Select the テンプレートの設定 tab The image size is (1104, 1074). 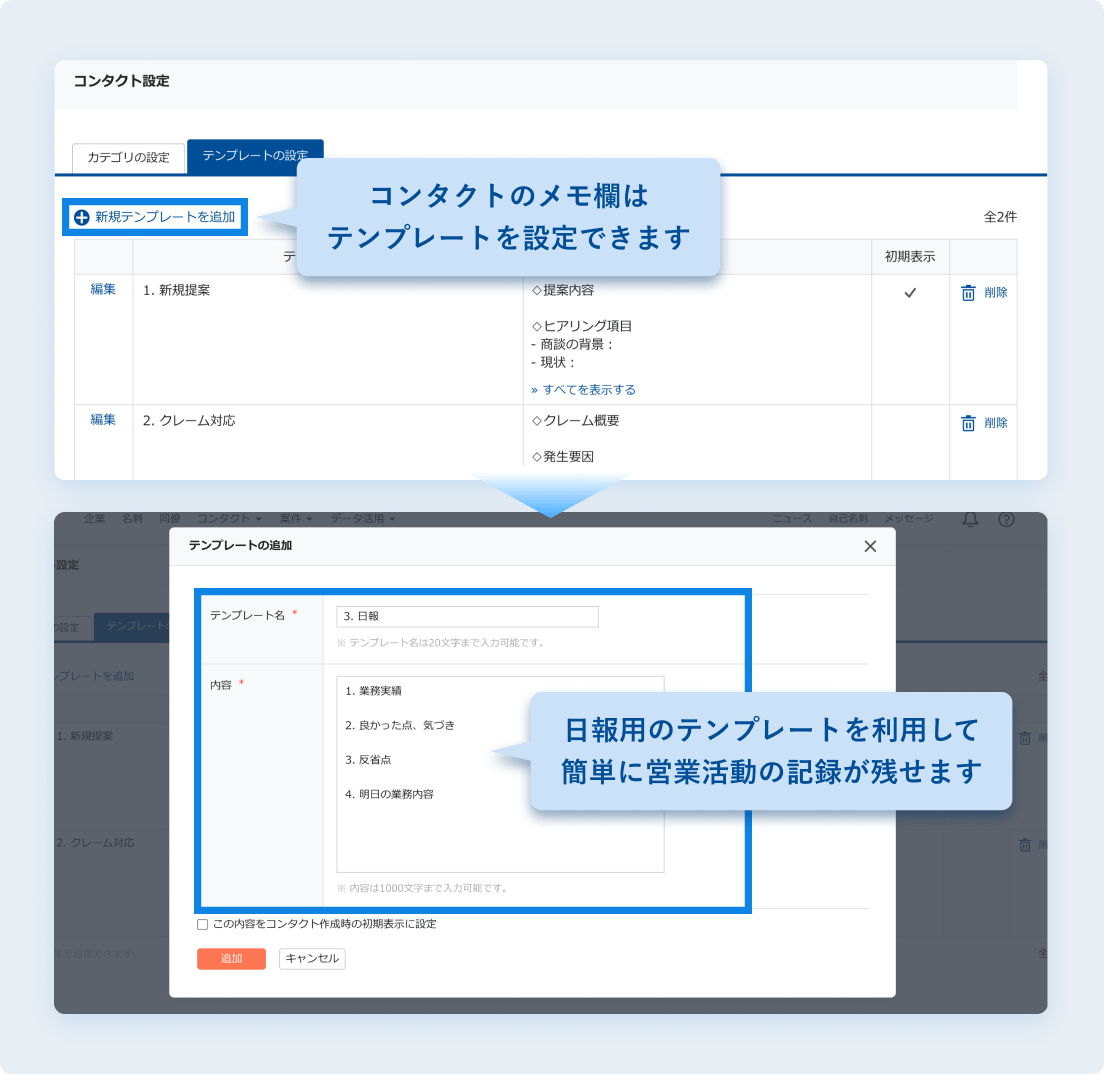[x=254, y=156]
